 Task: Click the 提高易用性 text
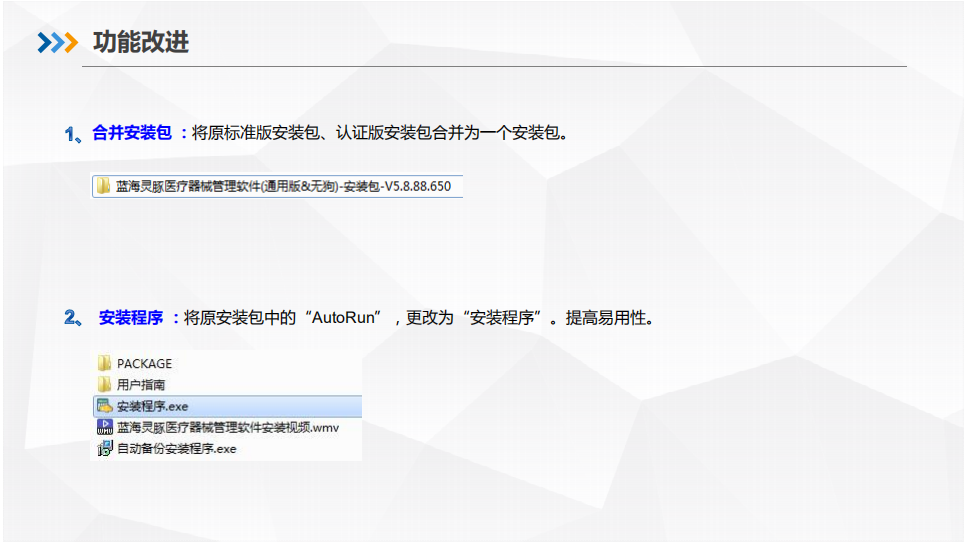point(607,318)
